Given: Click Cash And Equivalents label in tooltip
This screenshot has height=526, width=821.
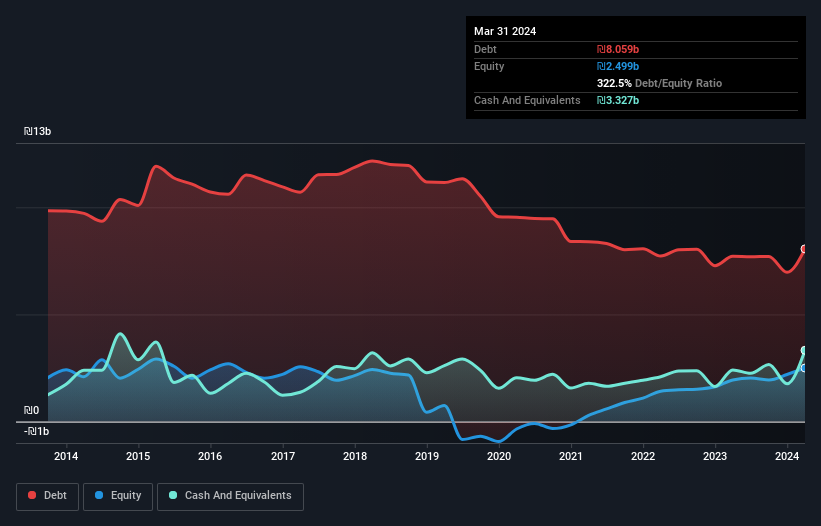Looking at the screenshot, I should point(527,100).
